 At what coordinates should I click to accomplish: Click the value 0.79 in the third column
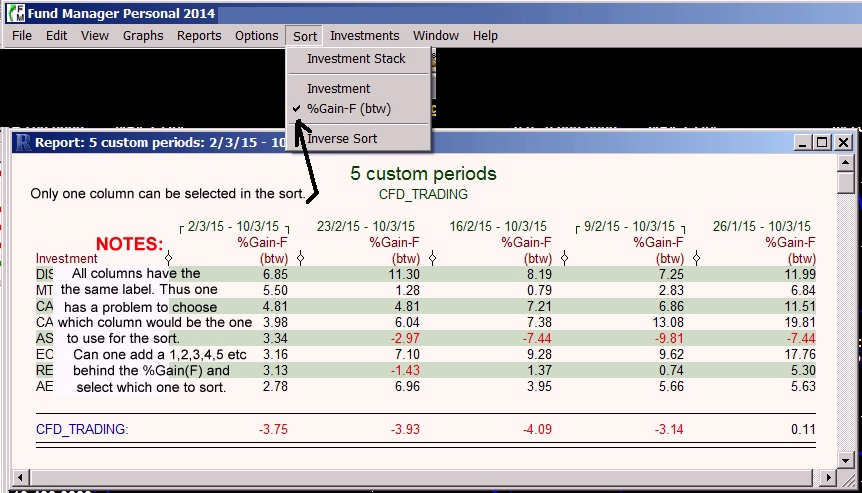point(539,290)
